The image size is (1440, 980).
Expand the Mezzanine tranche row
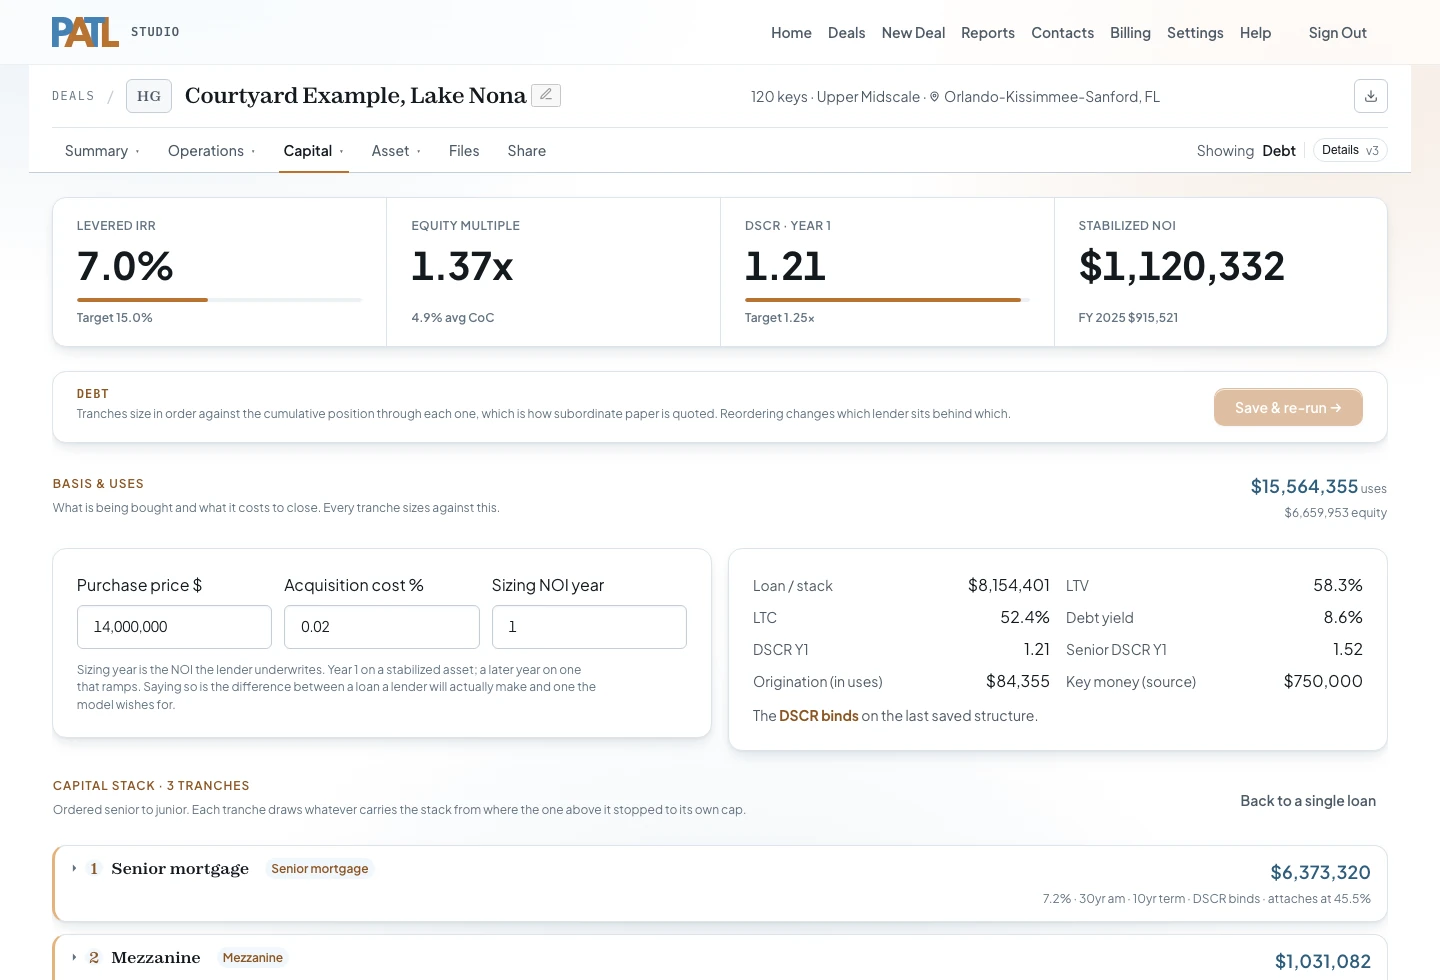[x=74, y=958]
